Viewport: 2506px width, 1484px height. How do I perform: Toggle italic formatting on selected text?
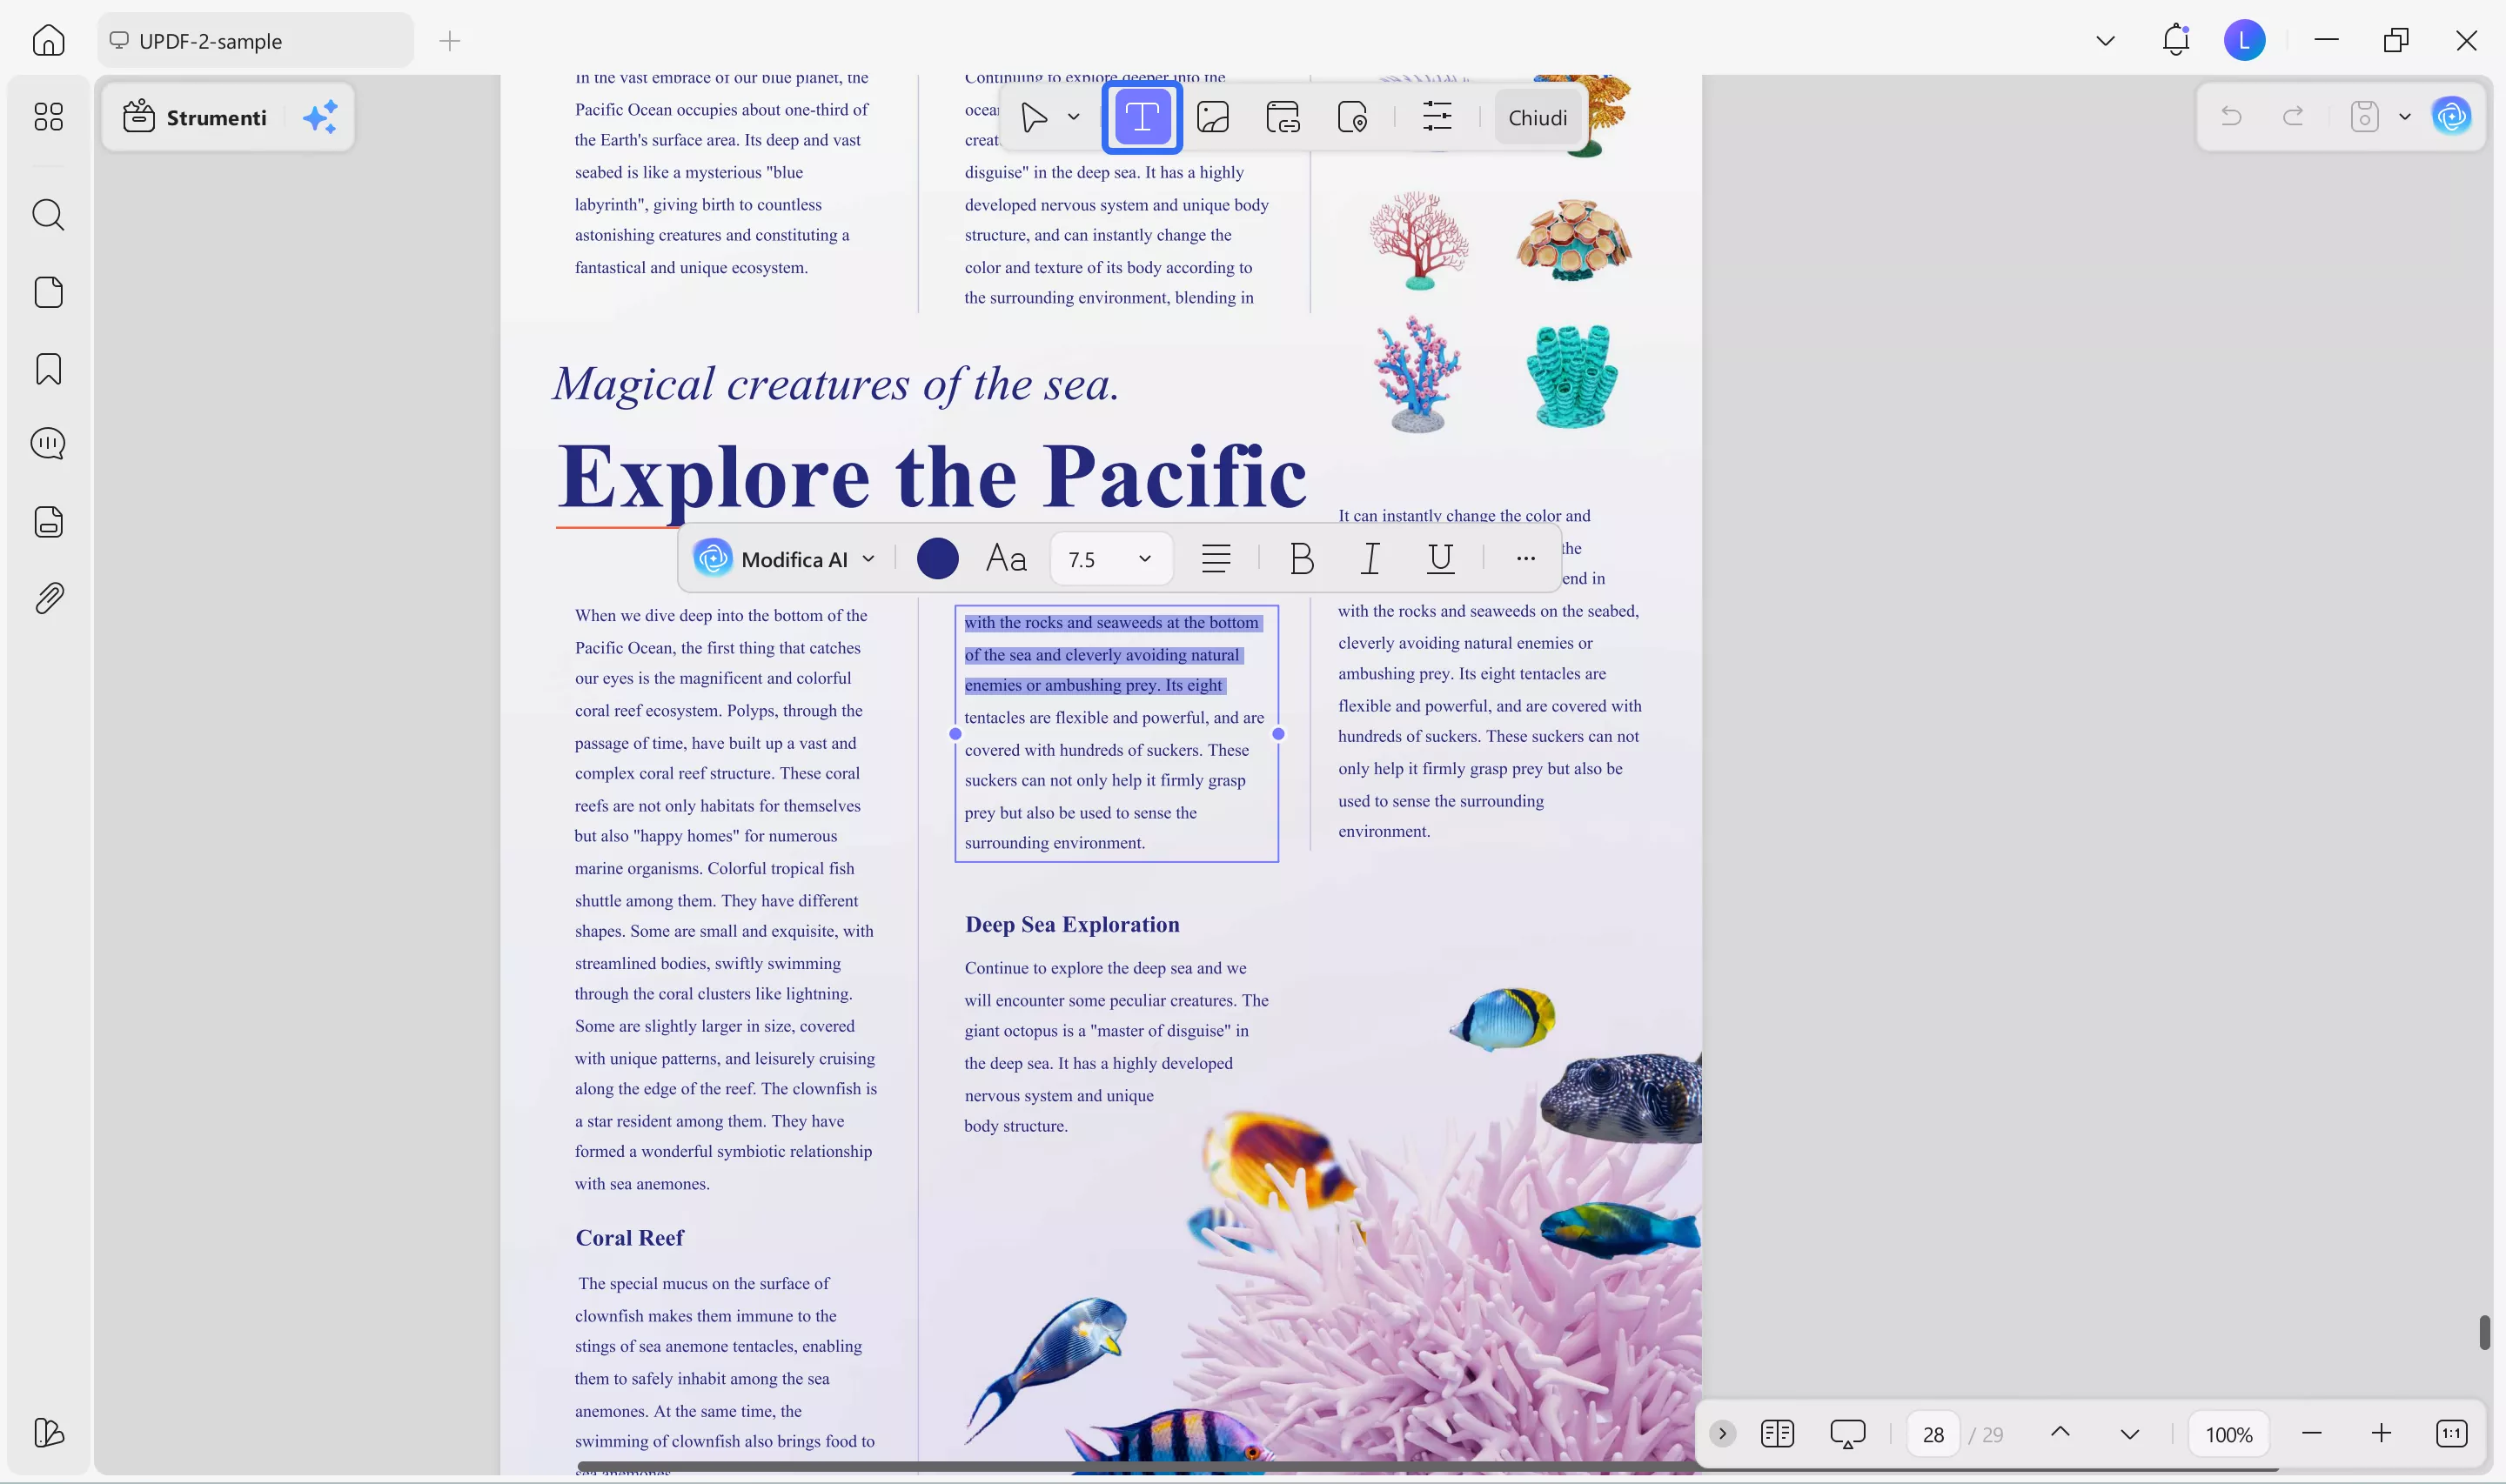point(1370,558)
